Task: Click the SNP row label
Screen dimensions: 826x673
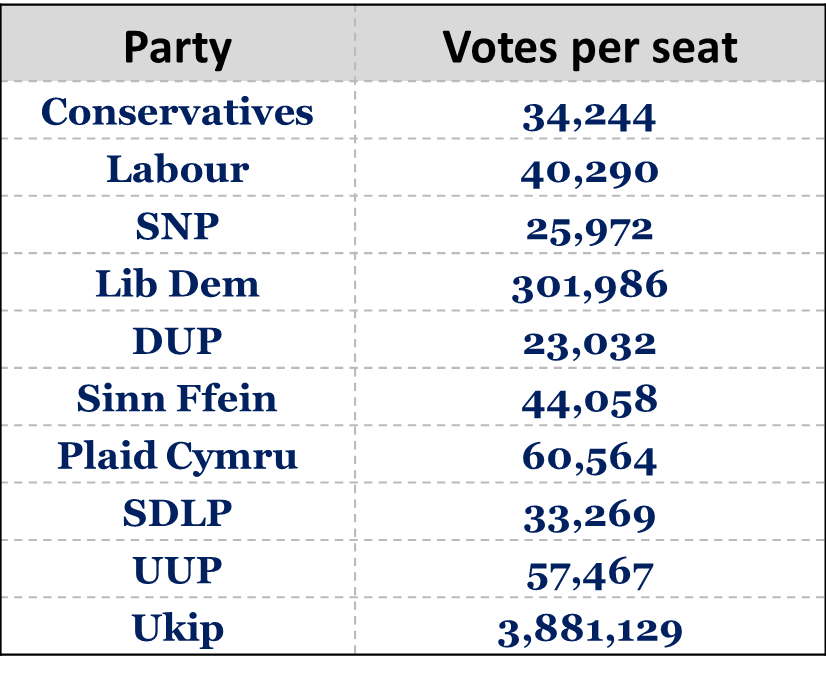Action: pos(177,227)
